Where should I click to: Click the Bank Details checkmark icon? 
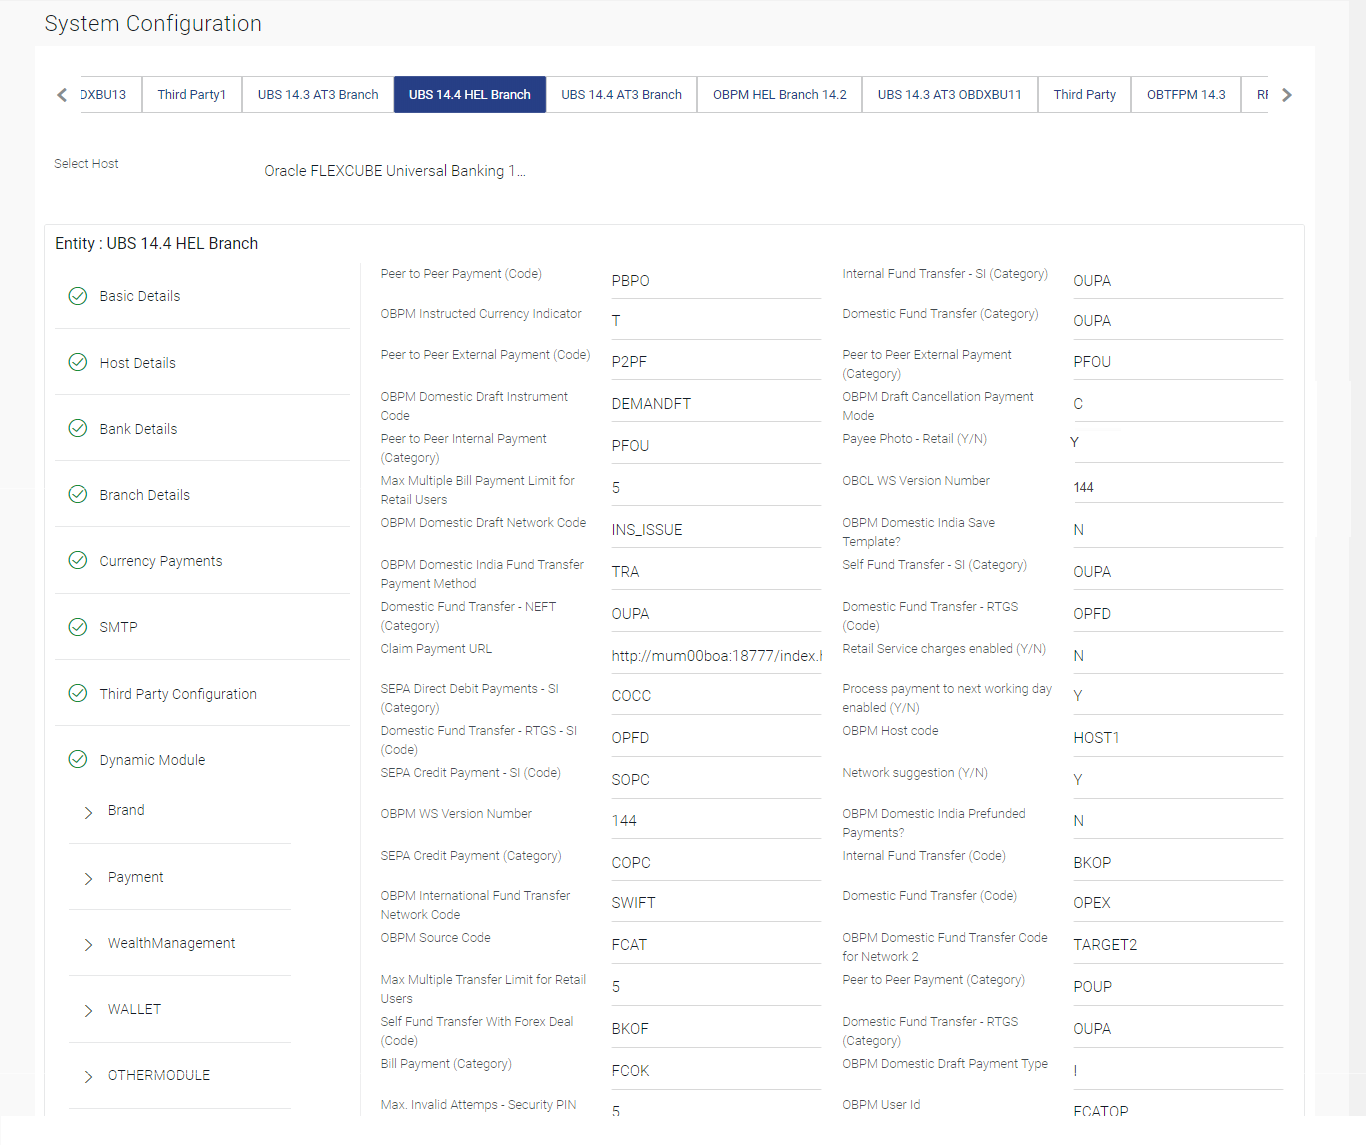78,428
